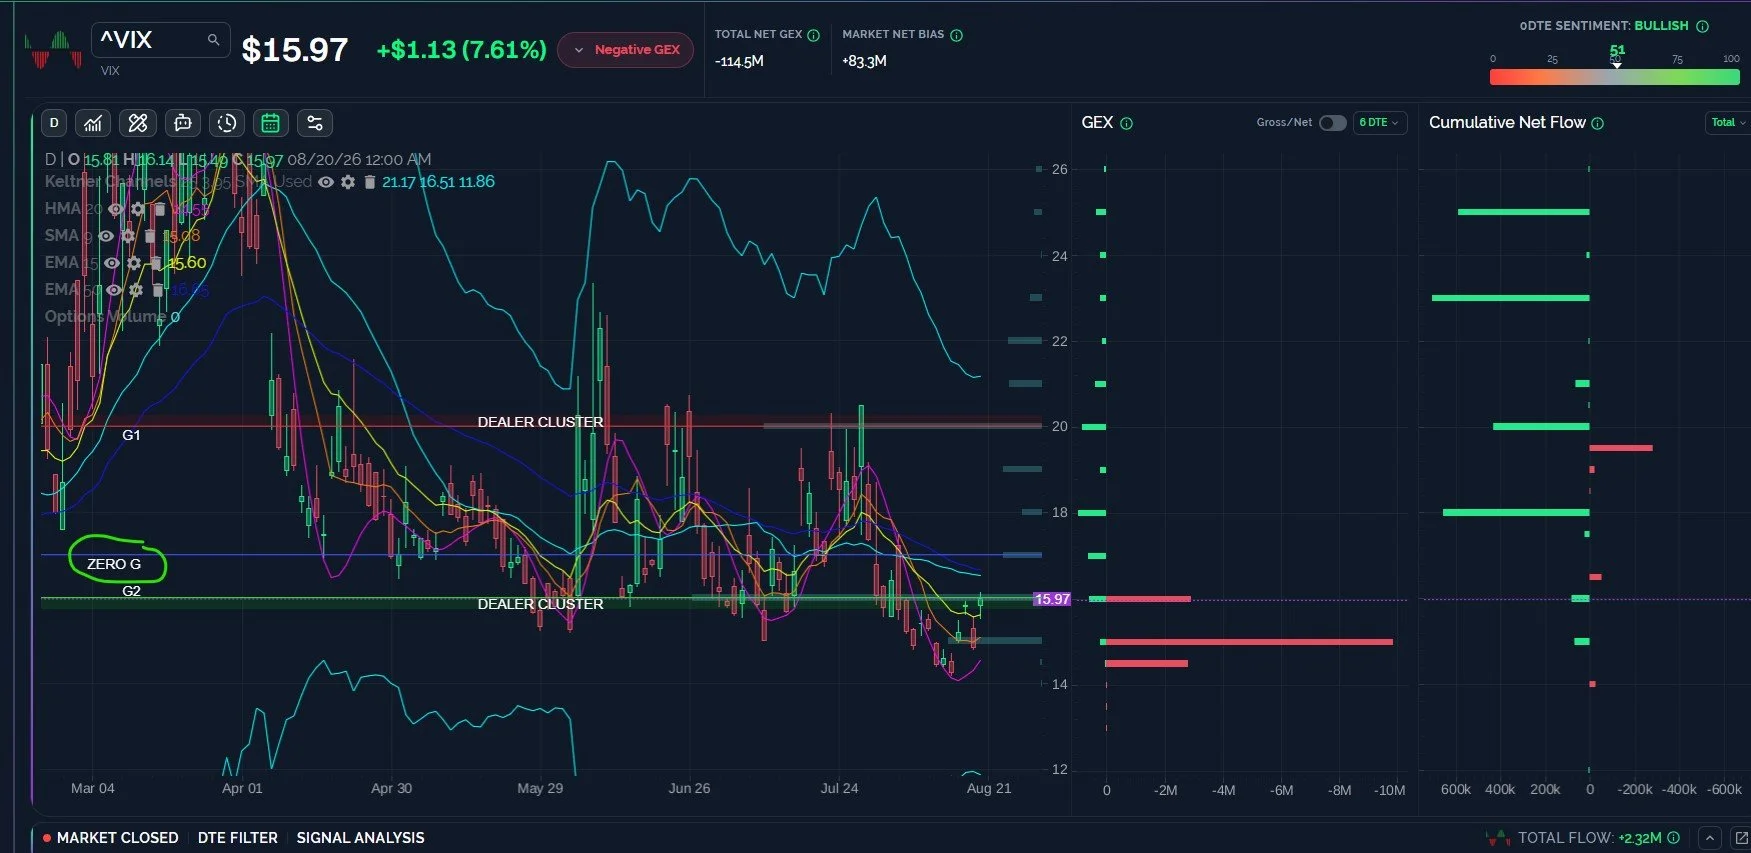Select the drawing tools icon
This screenshot has width=1751, height=853.
pos(138,123)
